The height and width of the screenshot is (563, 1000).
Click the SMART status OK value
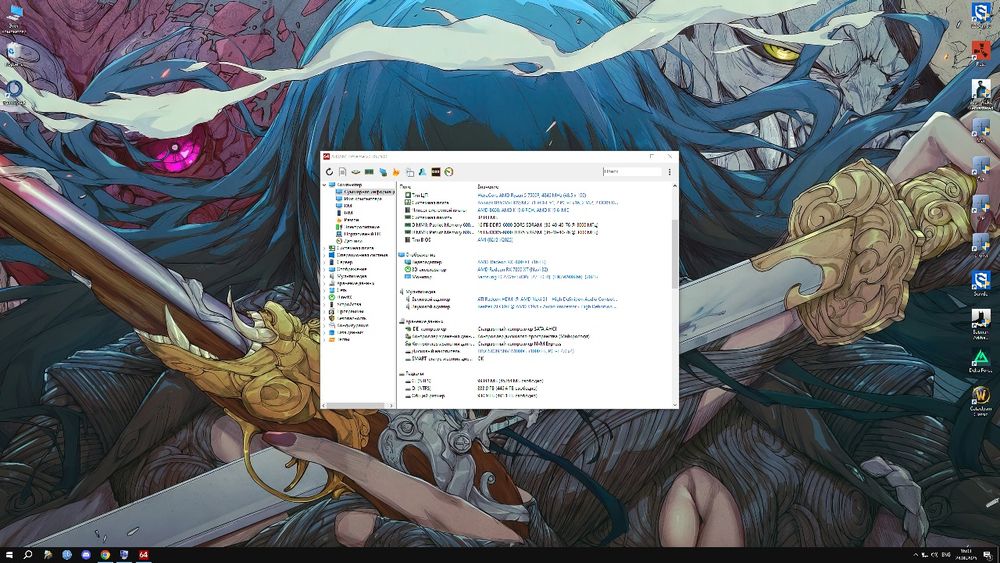click(481, 358)
